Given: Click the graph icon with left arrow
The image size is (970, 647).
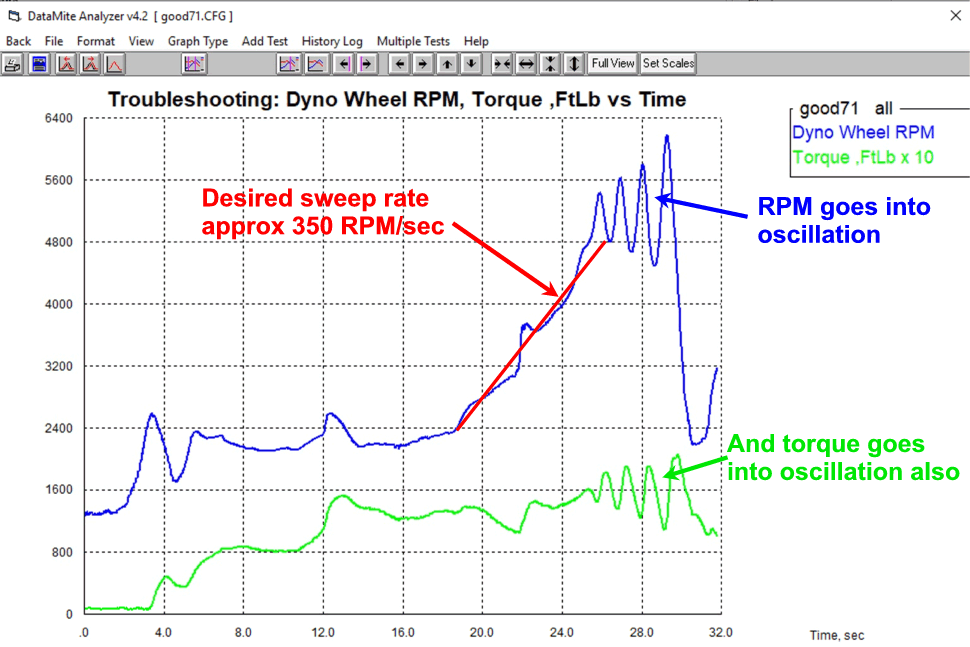Looking at the screenshot, I should point(66,64).
